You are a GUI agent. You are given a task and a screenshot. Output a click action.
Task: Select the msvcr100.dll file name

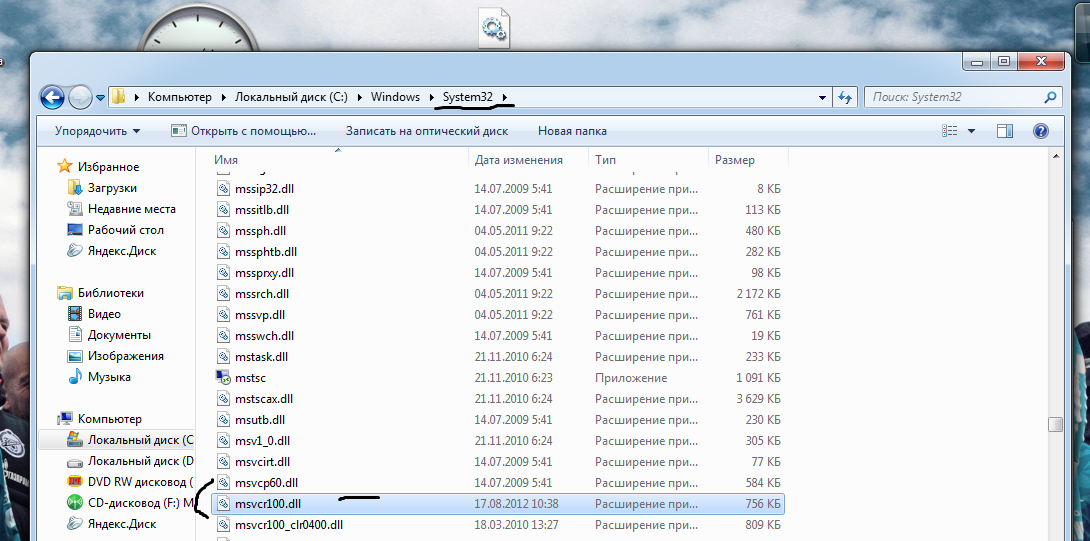[268, 503]
